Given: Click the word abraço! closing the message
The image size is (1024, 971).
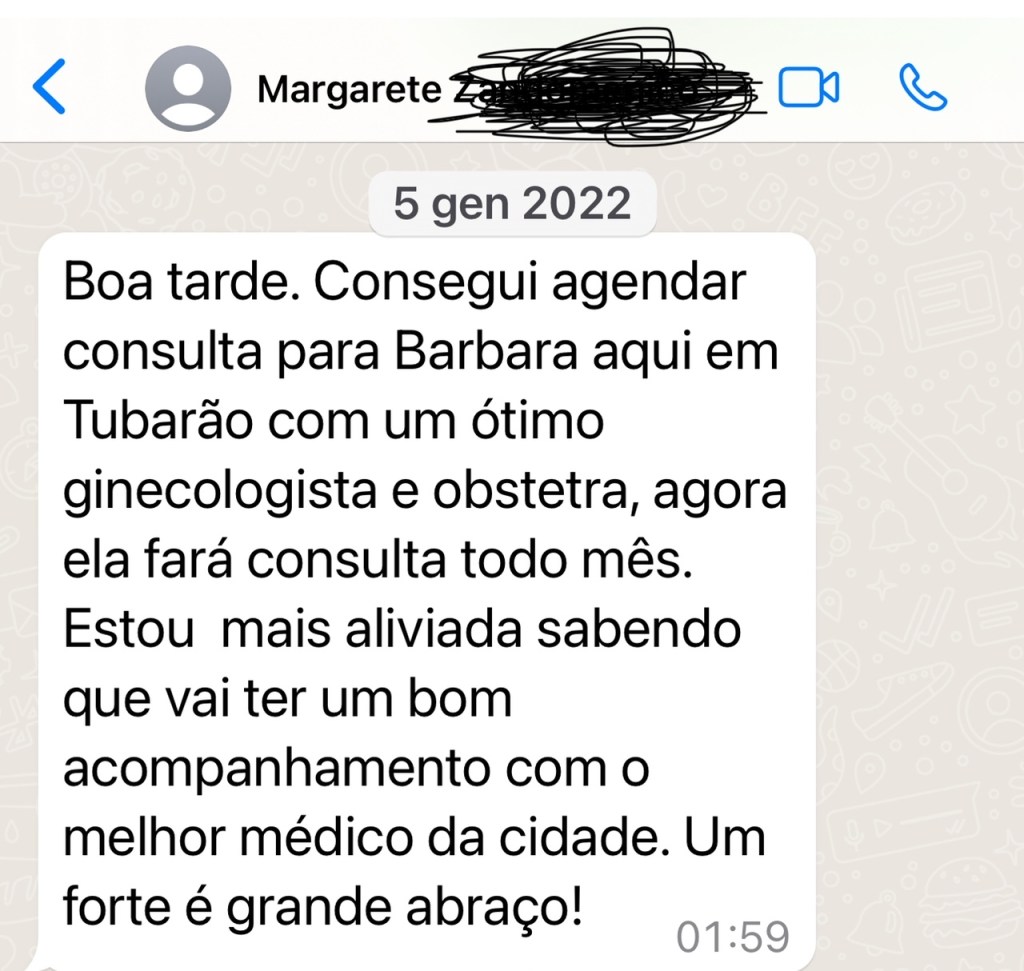Looking at the screenshot, I should pos(494,908).
